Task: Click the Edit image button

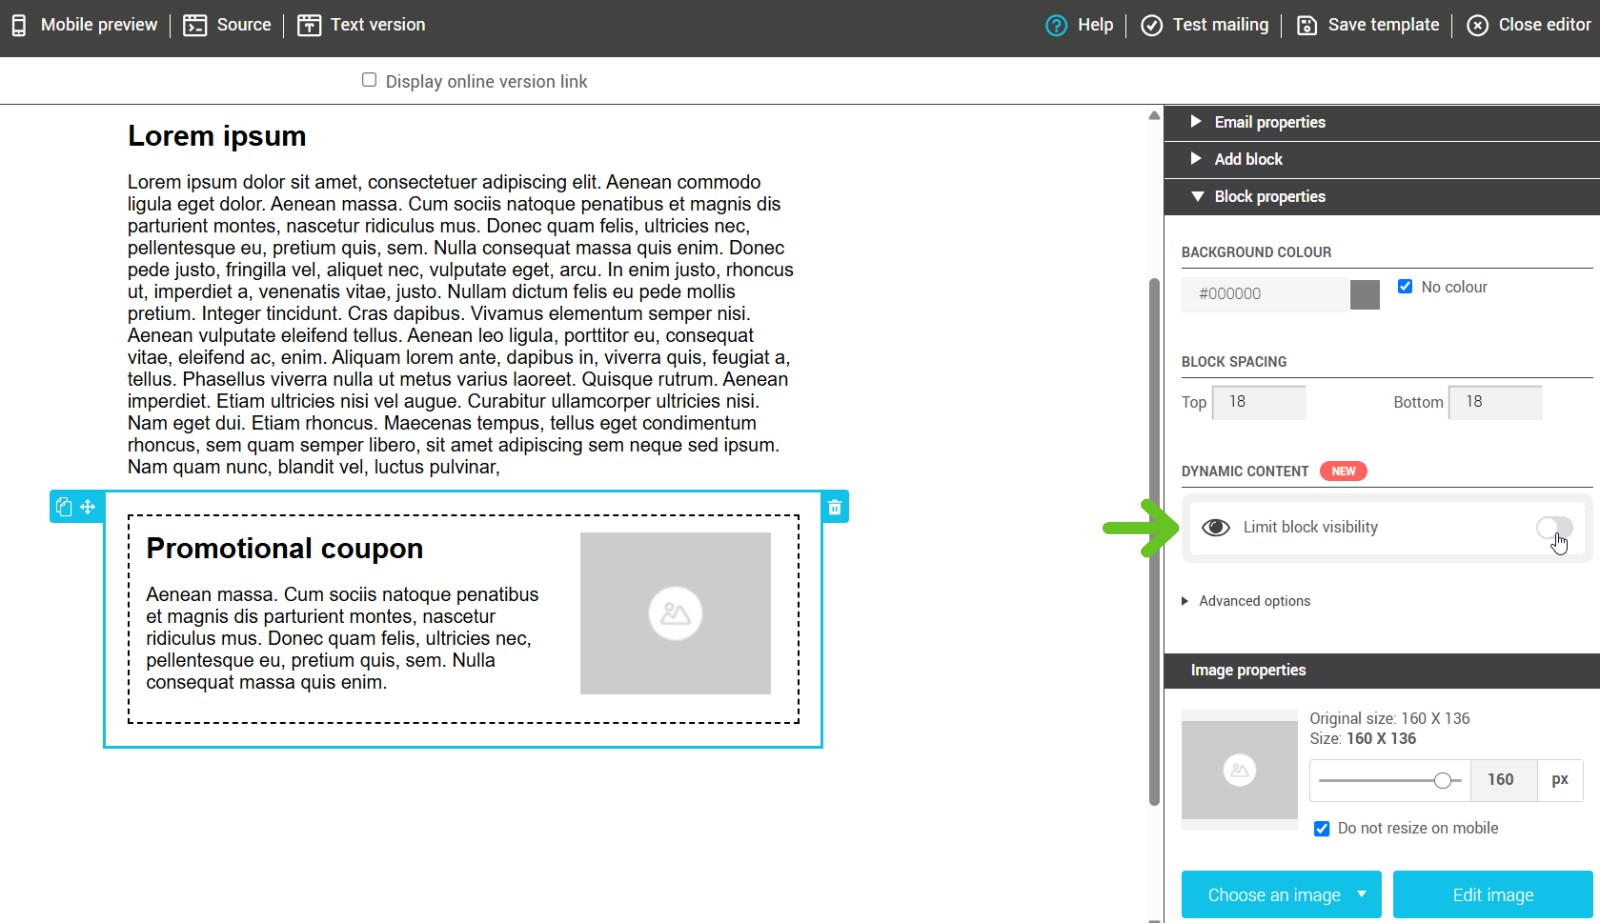Action: point(1492,895)
